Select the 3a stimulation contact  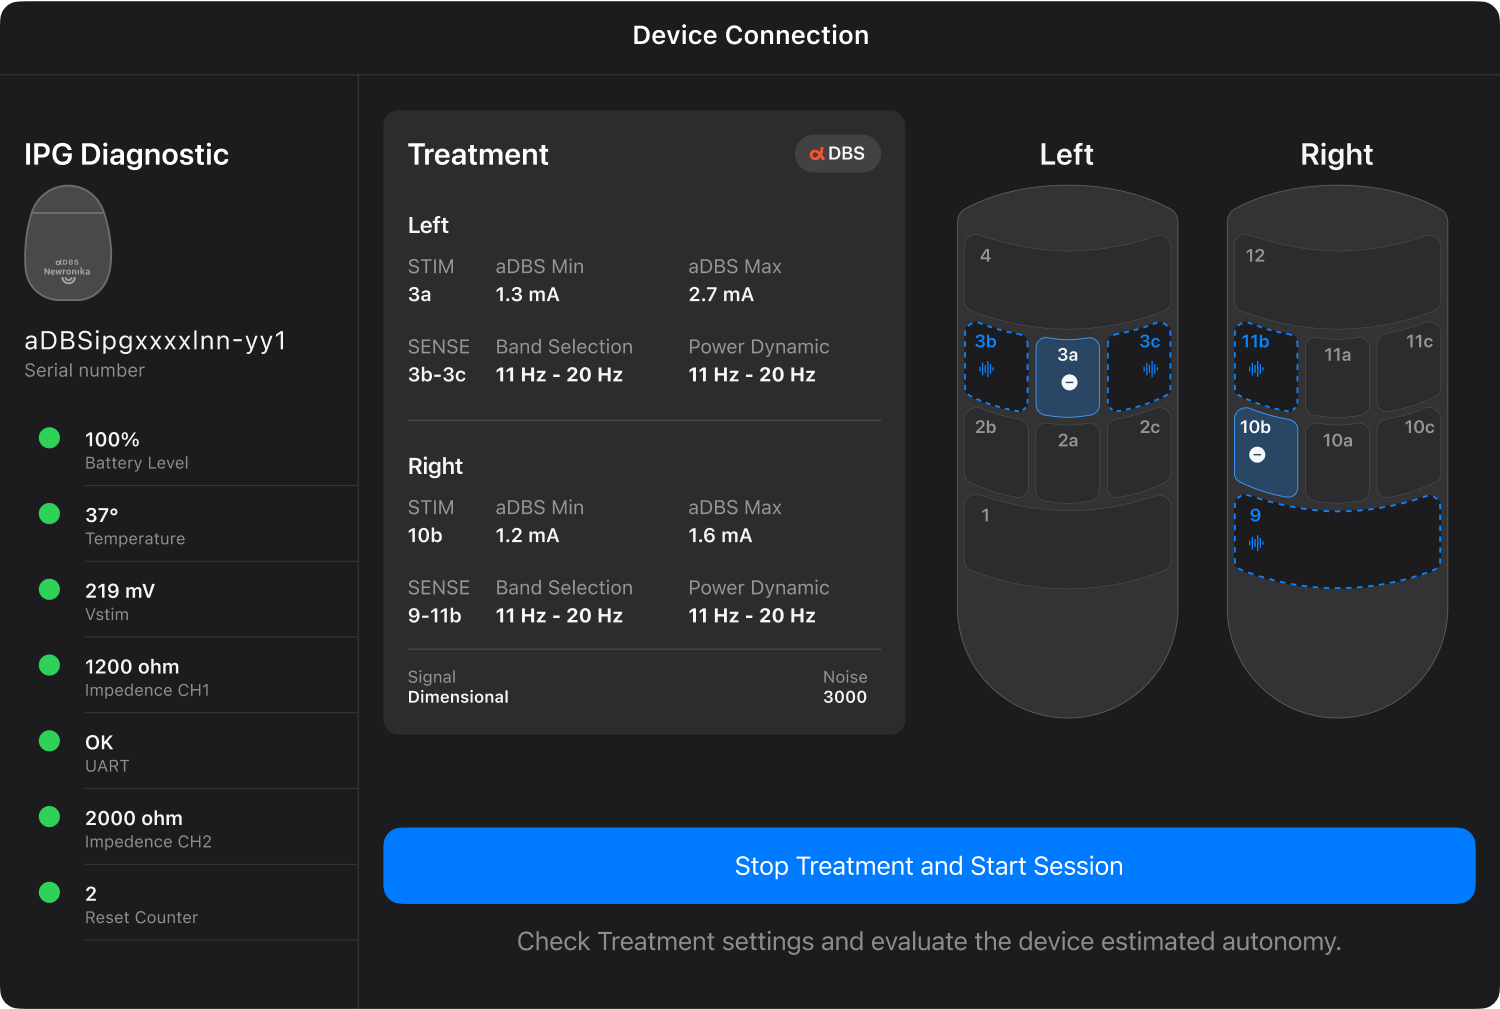click(x=1067, y=376)
